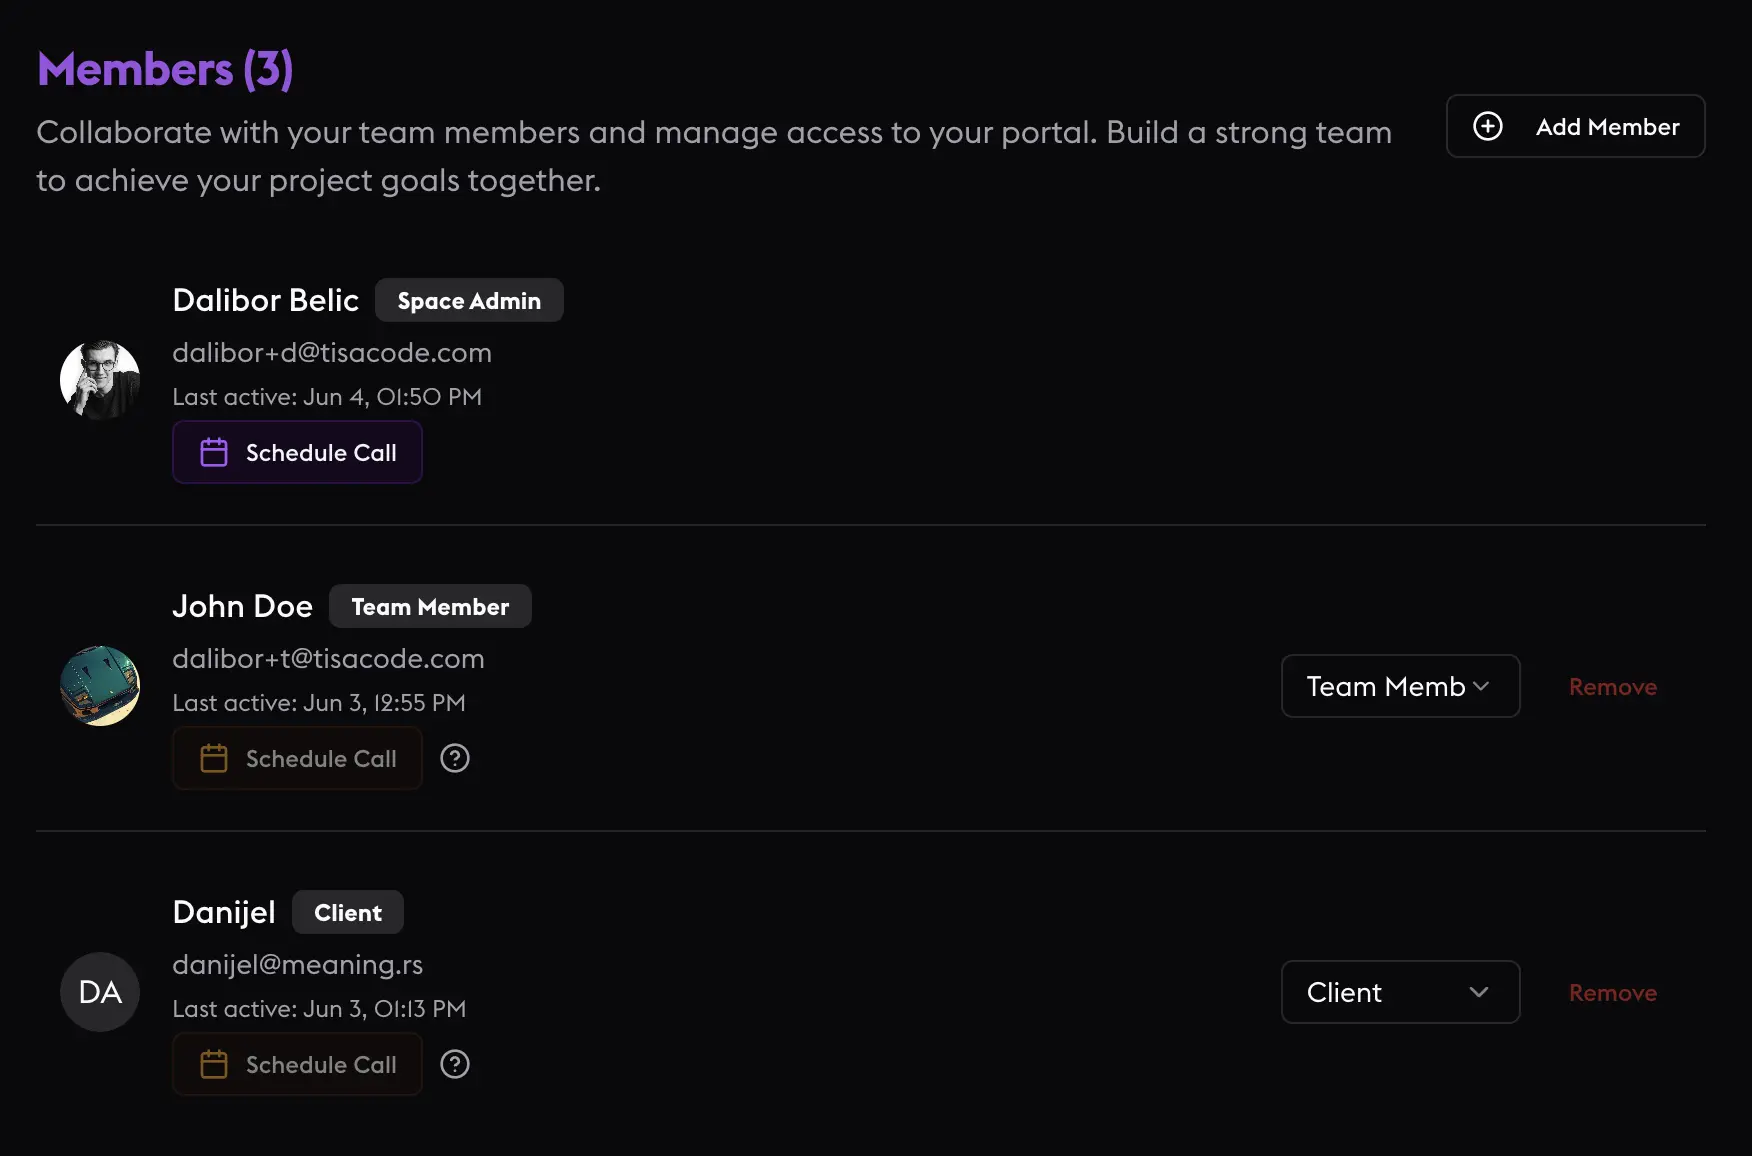Click calendar icon in Dalibor's Schedule Call
The height and width of the screenshot is (1156, 1752).
click(x=214, y=453)
